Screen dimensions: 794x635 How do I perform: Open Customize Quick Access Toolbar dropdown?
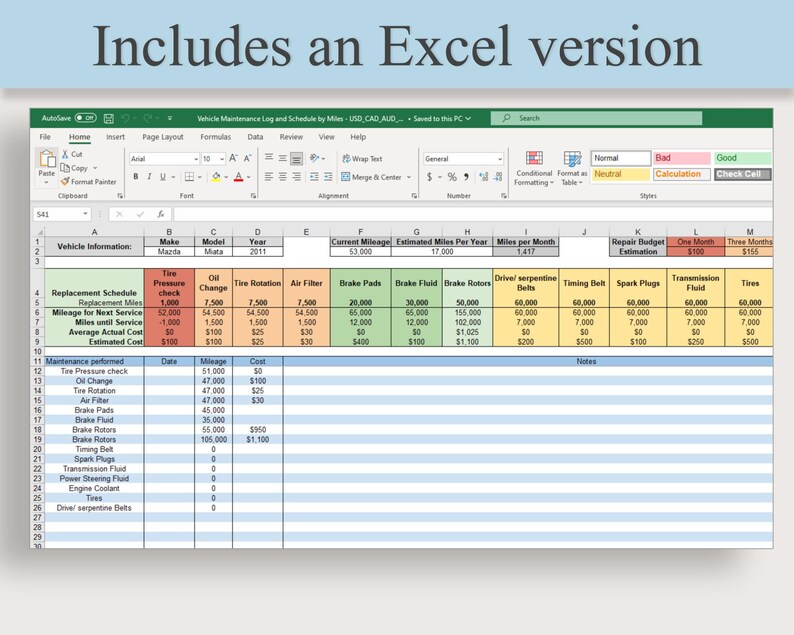[x=170, y=118]
